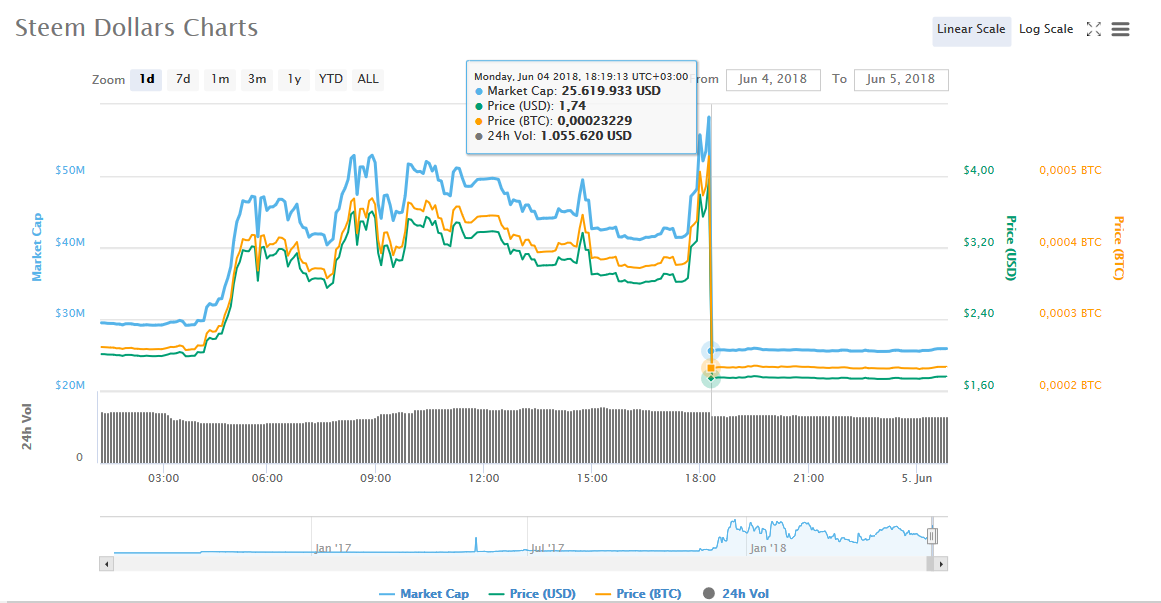The image size is (1161, 603).
Task: Switch to Linear Scale
Action: coord(971,30)
